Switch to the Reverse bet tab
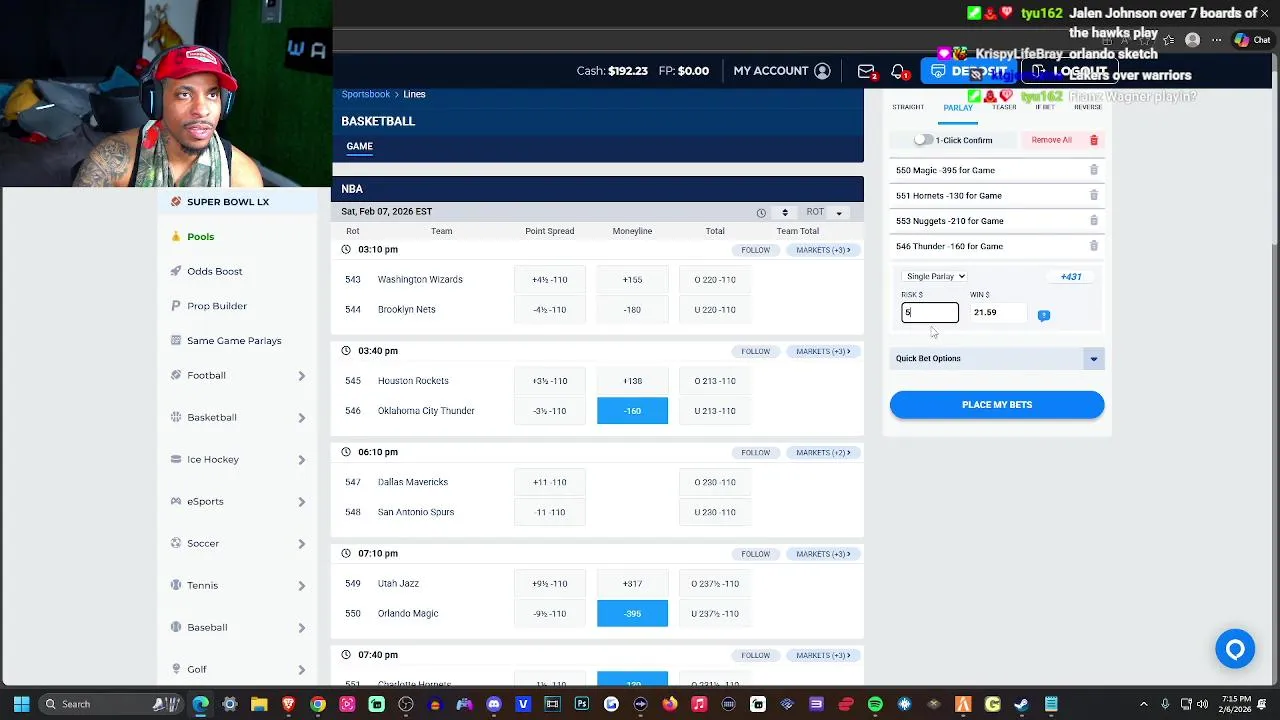This screenshot has height=720, width=1280. [1088, 107]
